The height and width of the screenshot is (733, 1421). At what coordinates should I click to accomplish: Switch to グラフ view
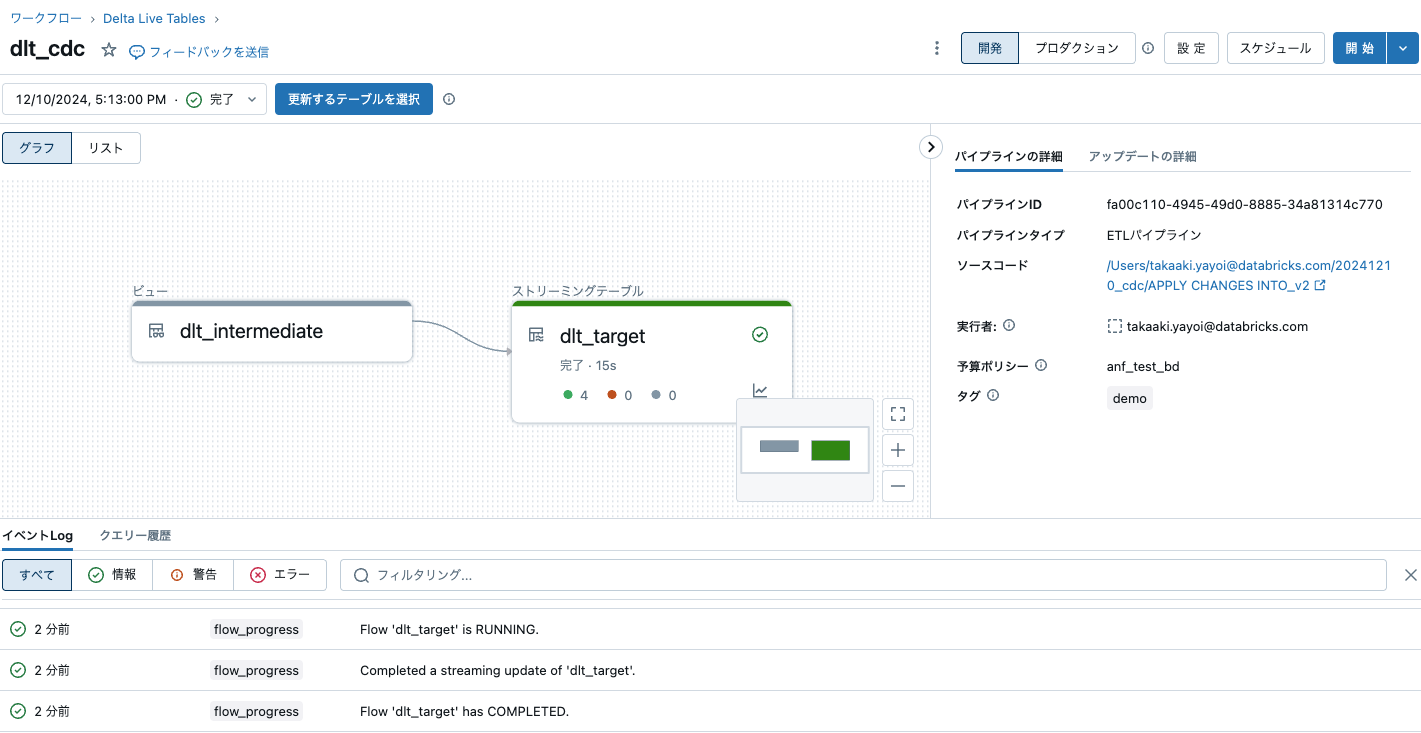tap(37, 148)
